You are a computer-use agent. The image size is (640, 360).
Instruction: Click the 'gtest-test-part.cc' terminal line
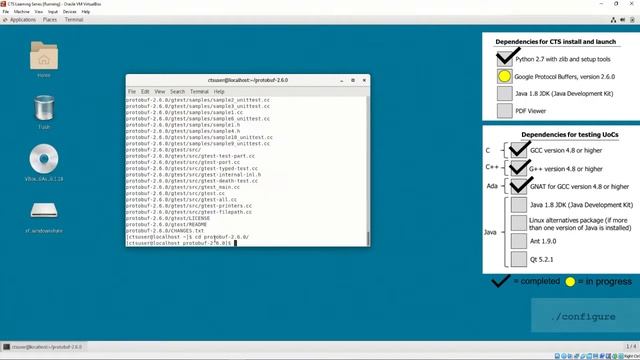pos(190,156)
